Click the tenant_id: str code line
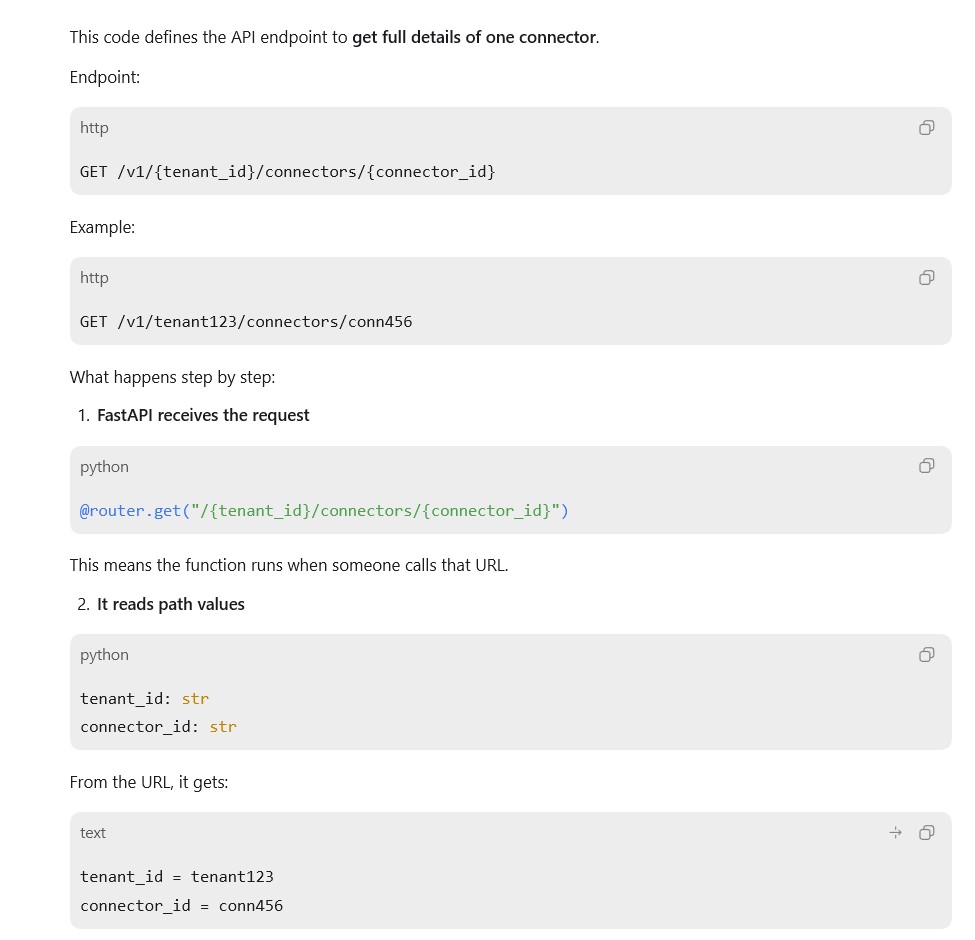The width and height of the screenshot is (975, 940). (x=144, y=699)
